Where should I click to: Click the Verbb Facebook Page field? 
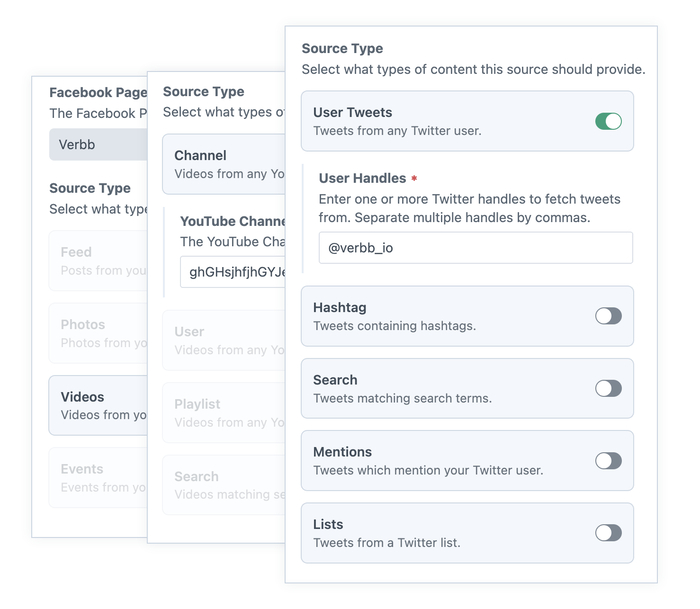pos(98,145)
